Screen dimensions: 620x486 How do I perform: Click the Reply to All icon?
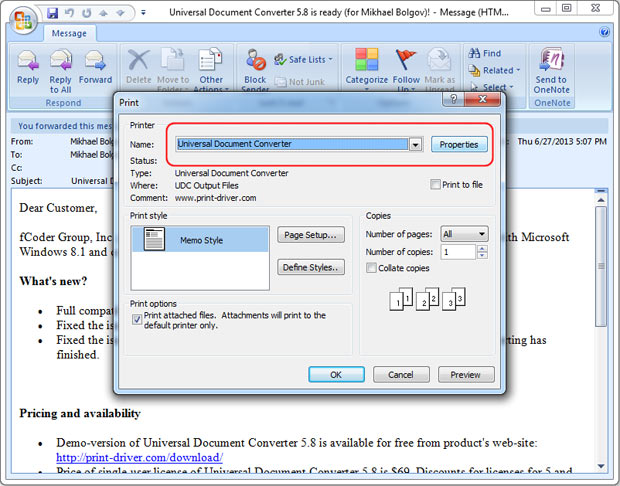(x=60, y=60)
